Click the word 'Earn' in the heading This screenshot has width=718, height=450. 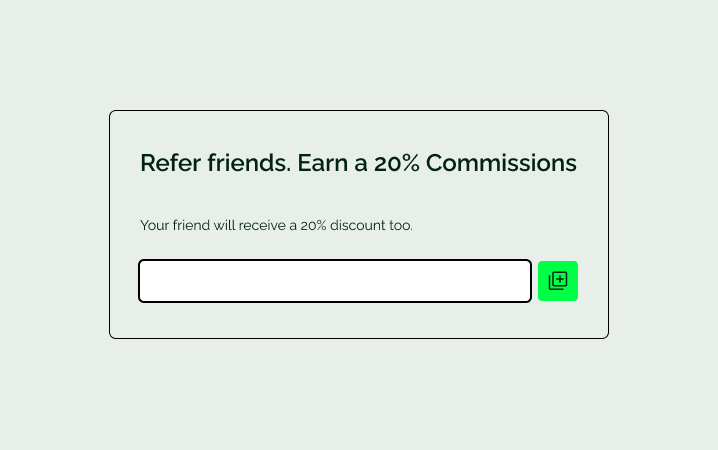pyautogui.click(x=322, y=163)
